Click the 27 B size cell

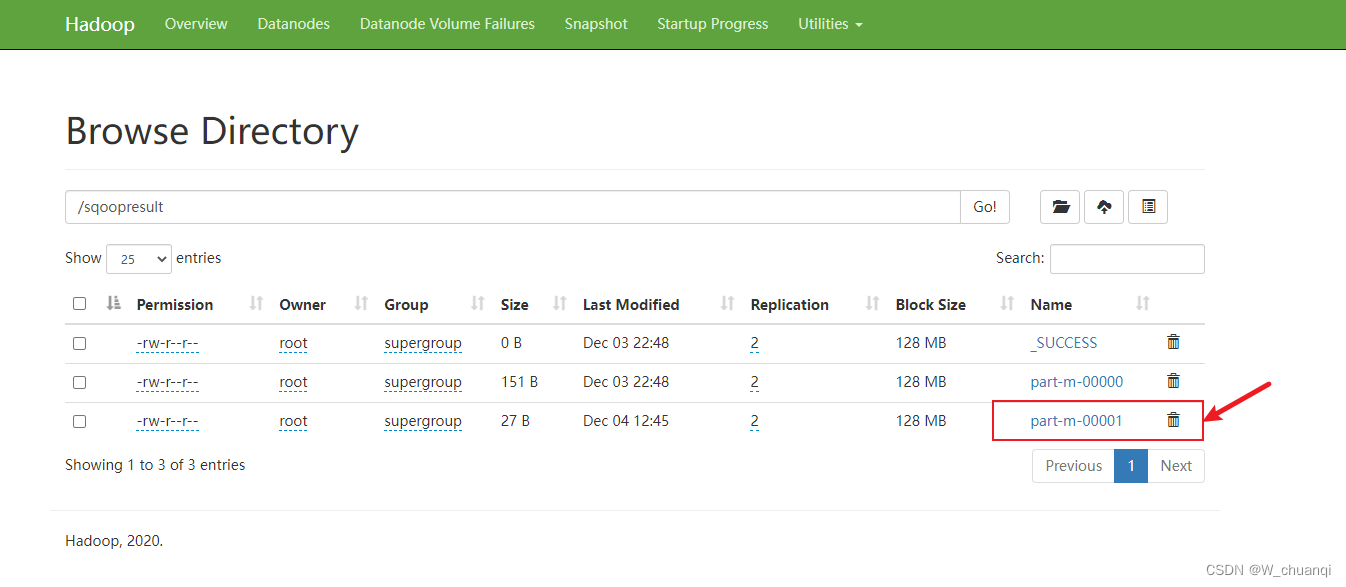[x=515, y=420]
